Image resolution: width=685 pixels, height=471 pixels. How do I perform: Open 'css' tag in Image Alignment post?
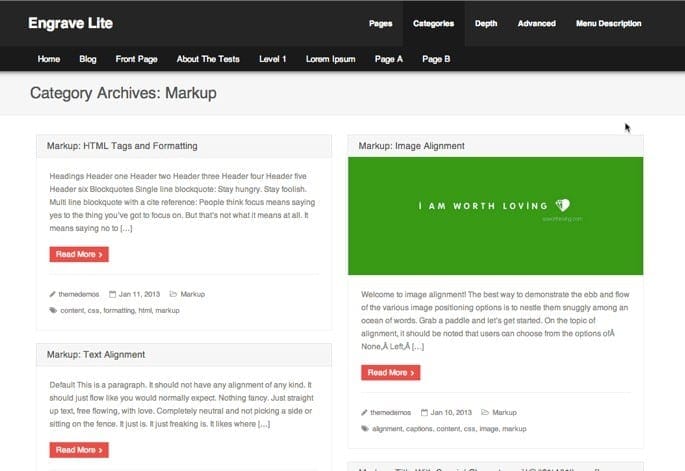tap(470, 429)
